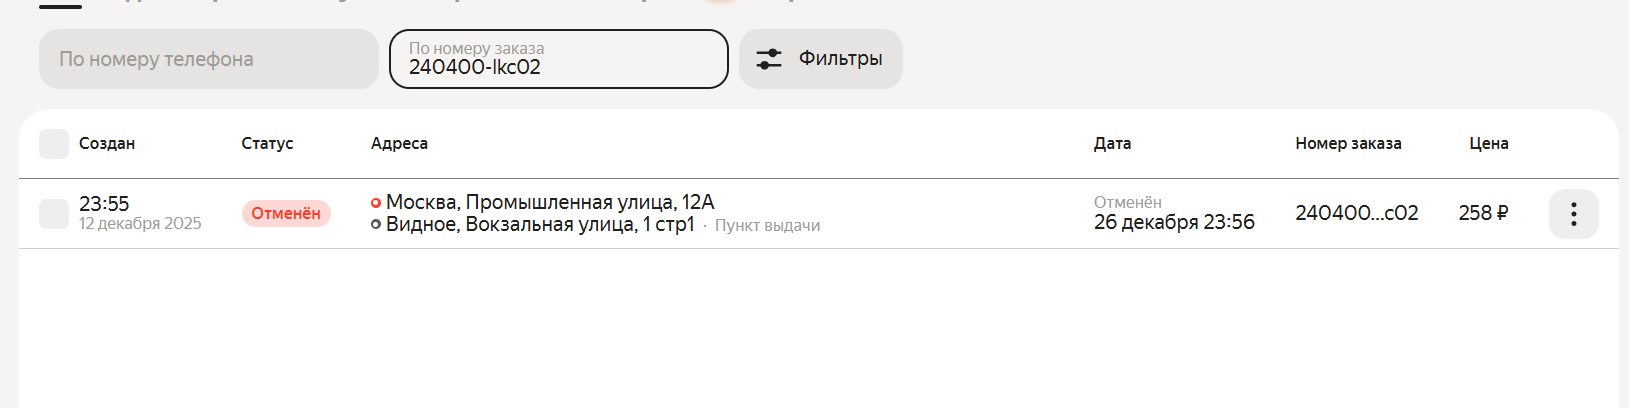Screen dimensions: 1629x408
Task: Click the gray destination point marker icon
Action: [376, 224]
